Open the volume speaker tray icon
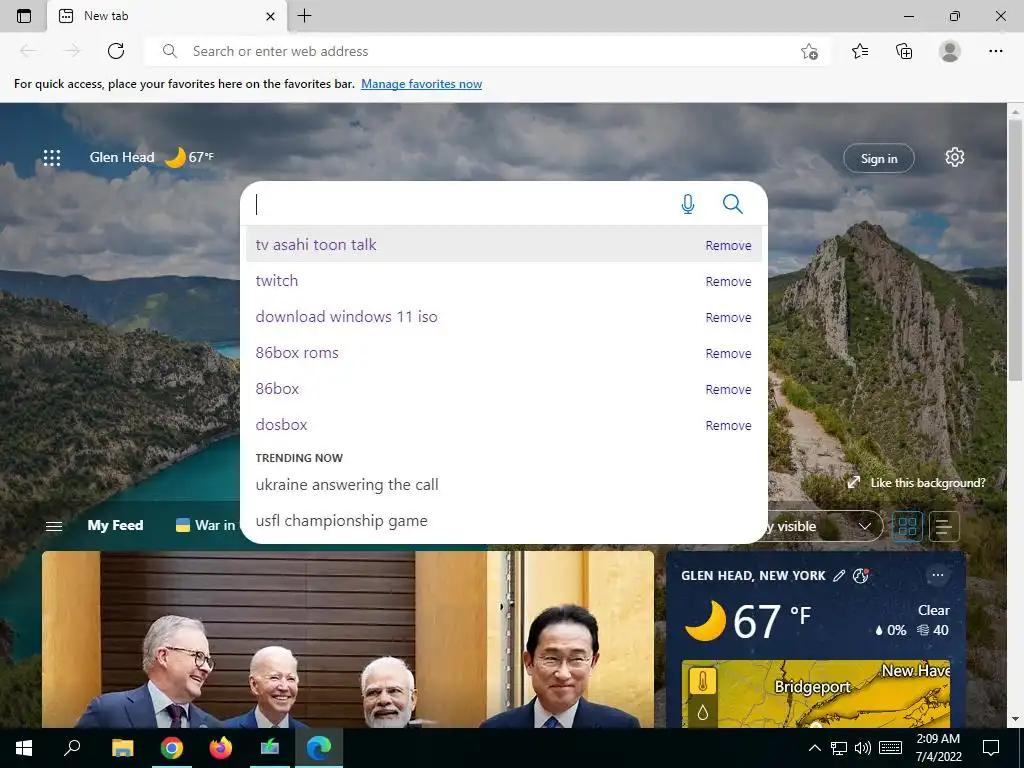 (x=863, y=748)
